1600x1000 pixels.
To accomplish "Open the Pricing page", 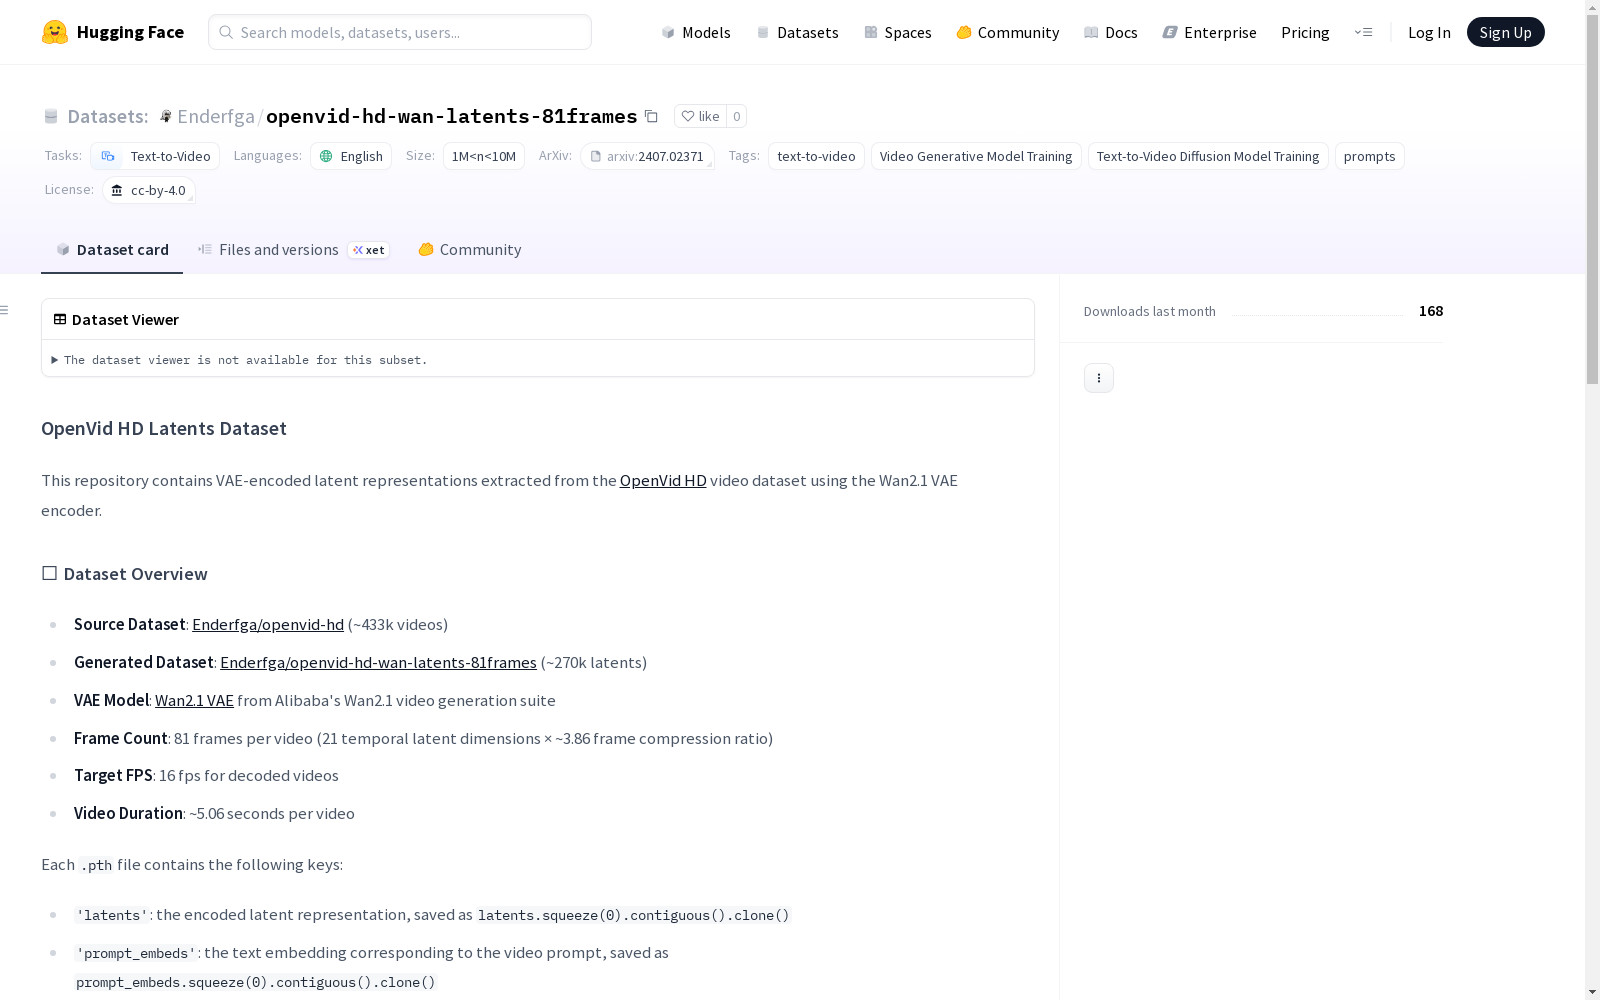I will 1305,32.
